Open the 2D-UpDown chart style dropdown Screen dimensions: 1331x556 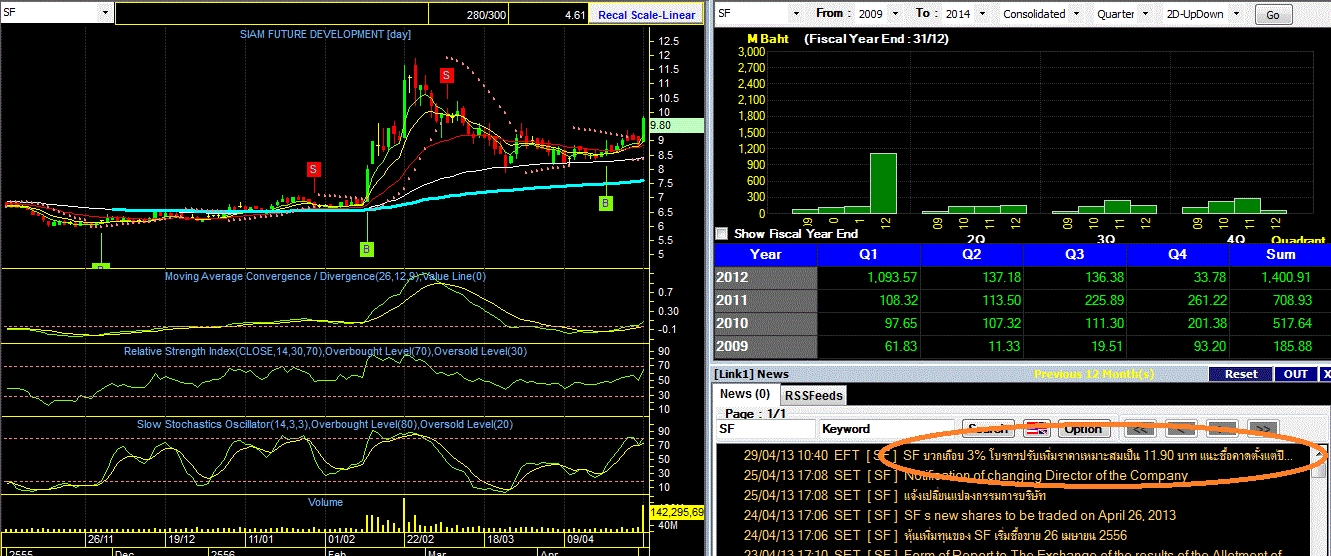[1237, 14]
